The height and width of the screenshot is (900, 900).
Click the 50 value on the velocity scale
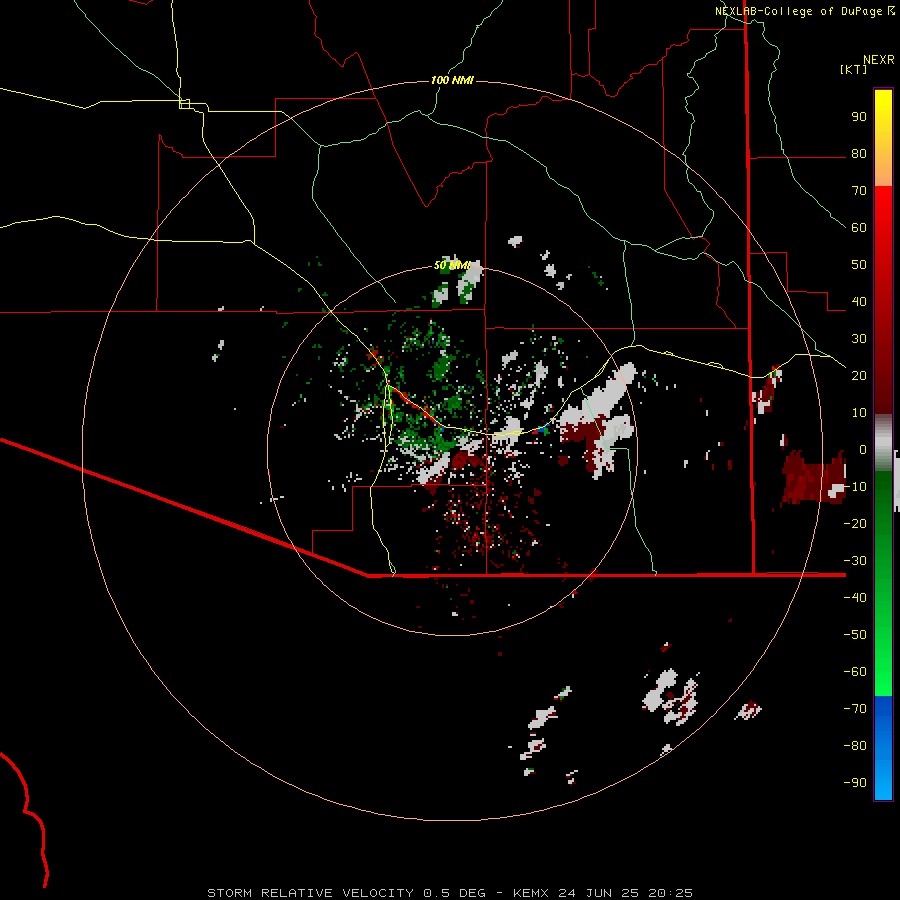coord(859,265)
